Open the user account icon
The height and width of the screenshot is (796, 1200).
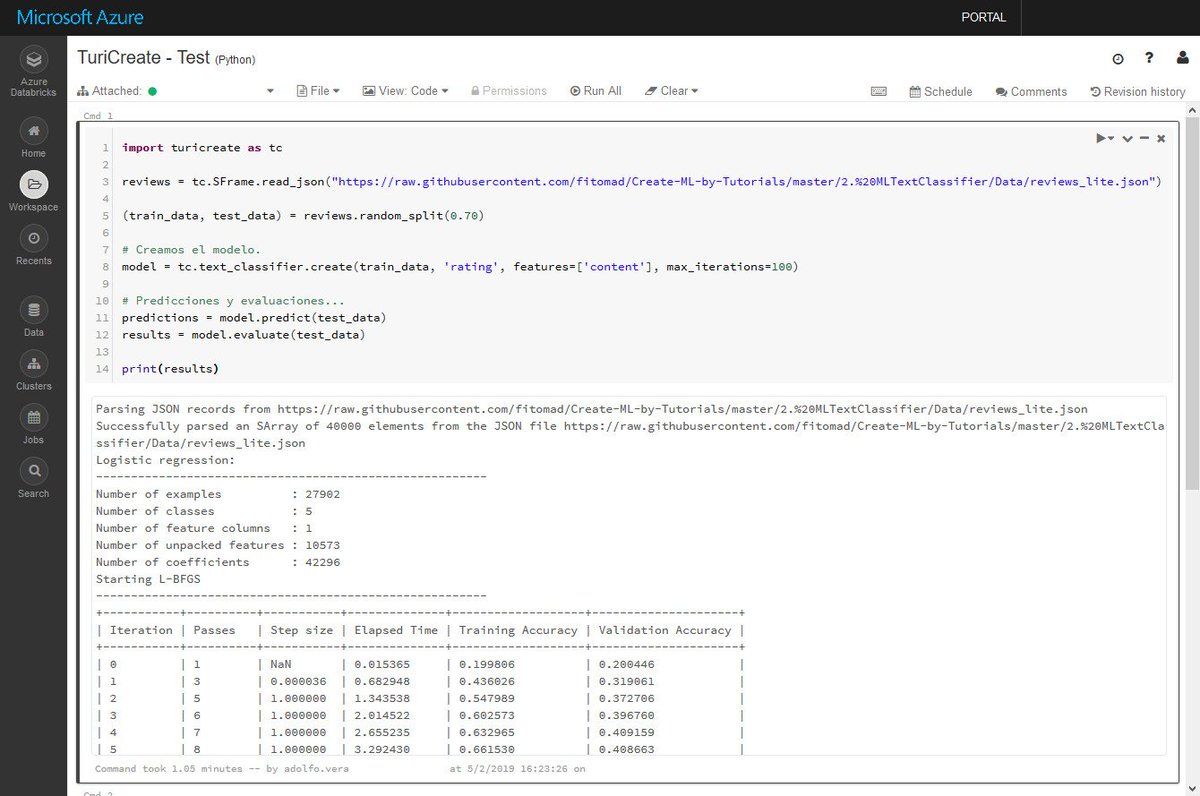pos(1182,59)
